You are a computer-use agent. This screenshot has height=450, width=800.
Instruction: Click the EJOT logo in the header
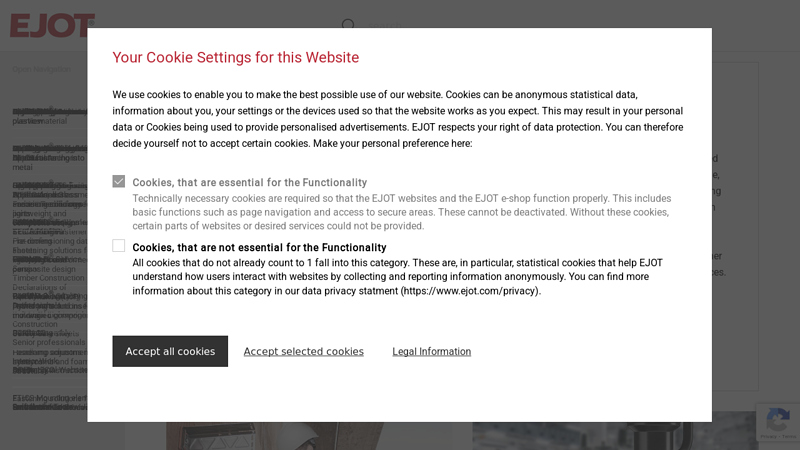tap(52, 25)
